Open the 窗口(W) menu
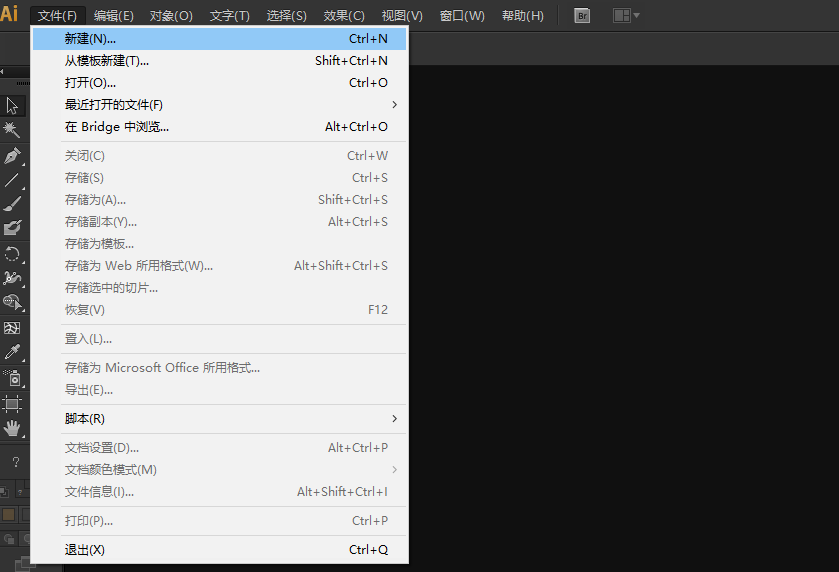 click(462, 16)
